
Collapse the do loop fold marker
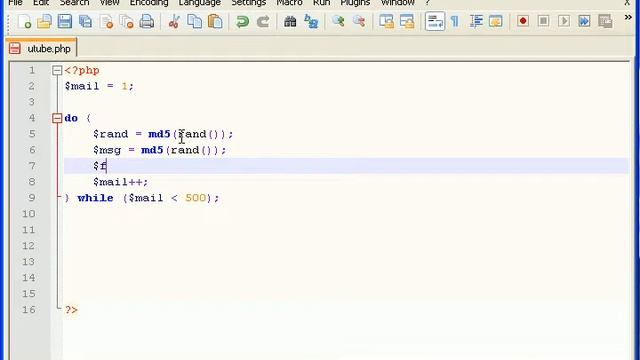(x=57, y=118)
